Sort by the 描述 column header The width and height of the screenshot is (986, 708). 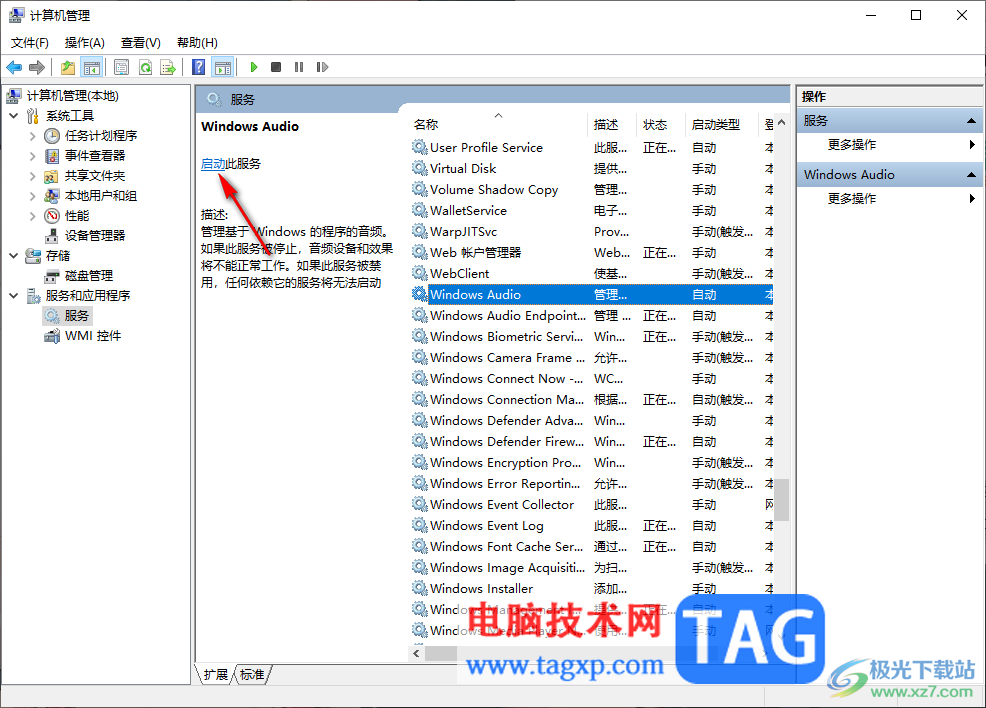click(612, 124)
